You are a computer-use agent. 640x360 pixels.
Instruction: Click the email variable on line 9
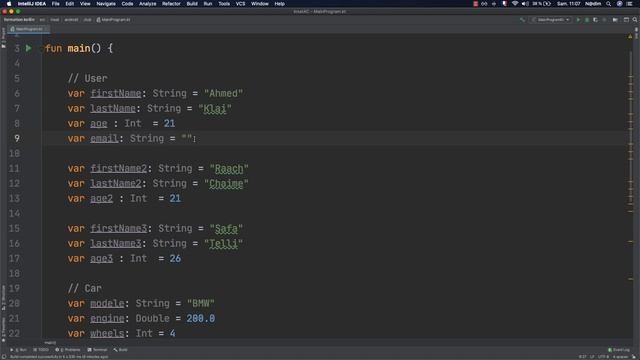[104, 138]
